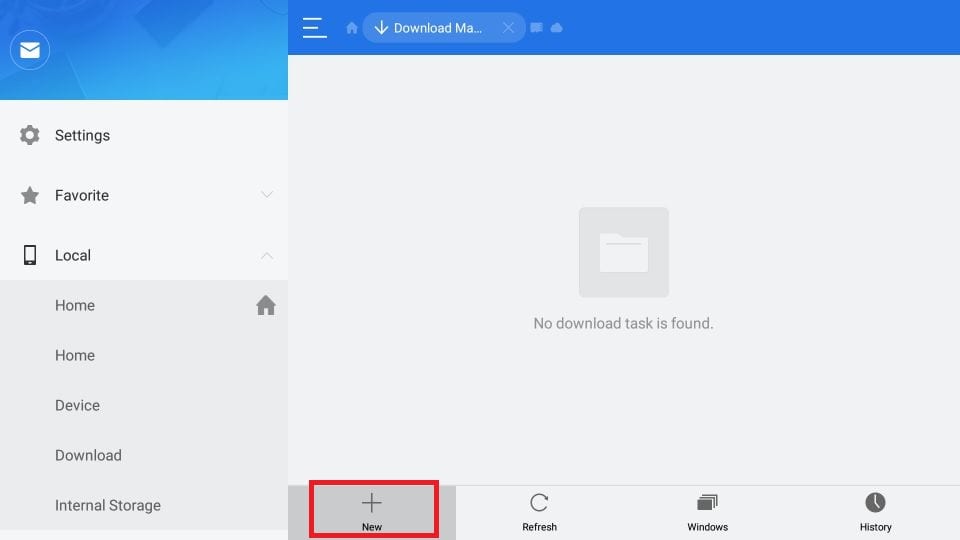
Task: Open the cloud icon in top bar
Action: [x=557, y=28]
